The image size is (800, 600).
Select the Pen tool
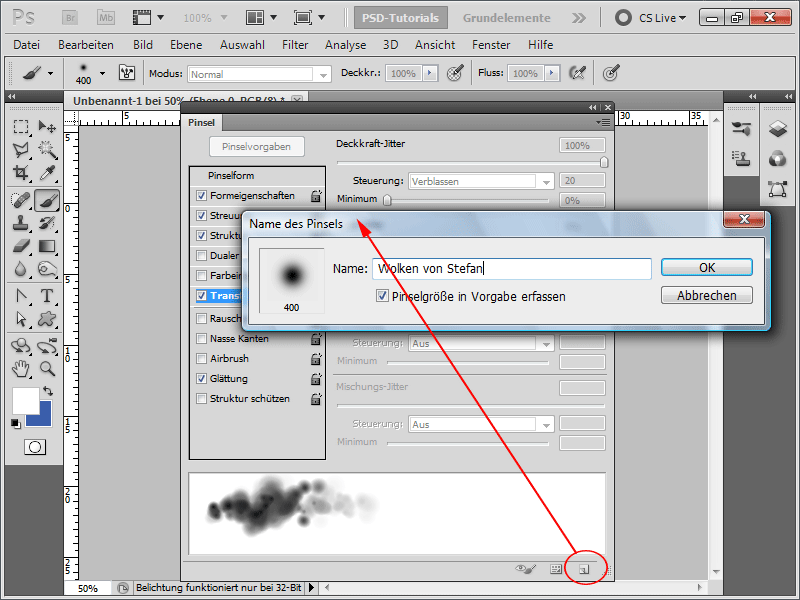[20, 296]
